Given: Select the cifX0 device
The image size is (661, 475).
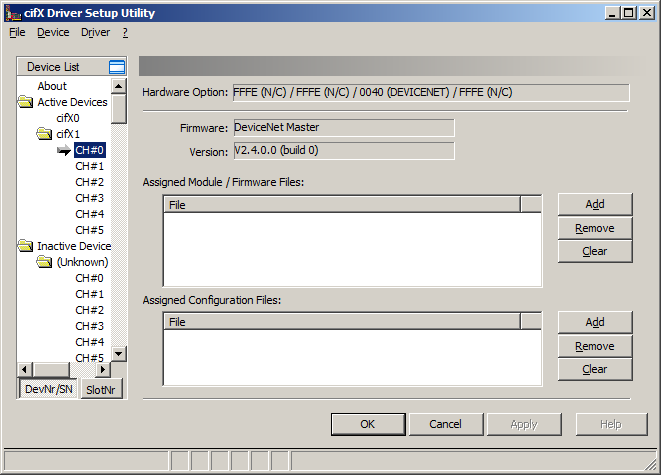Looking at the screenshot, I should (68, 118).
